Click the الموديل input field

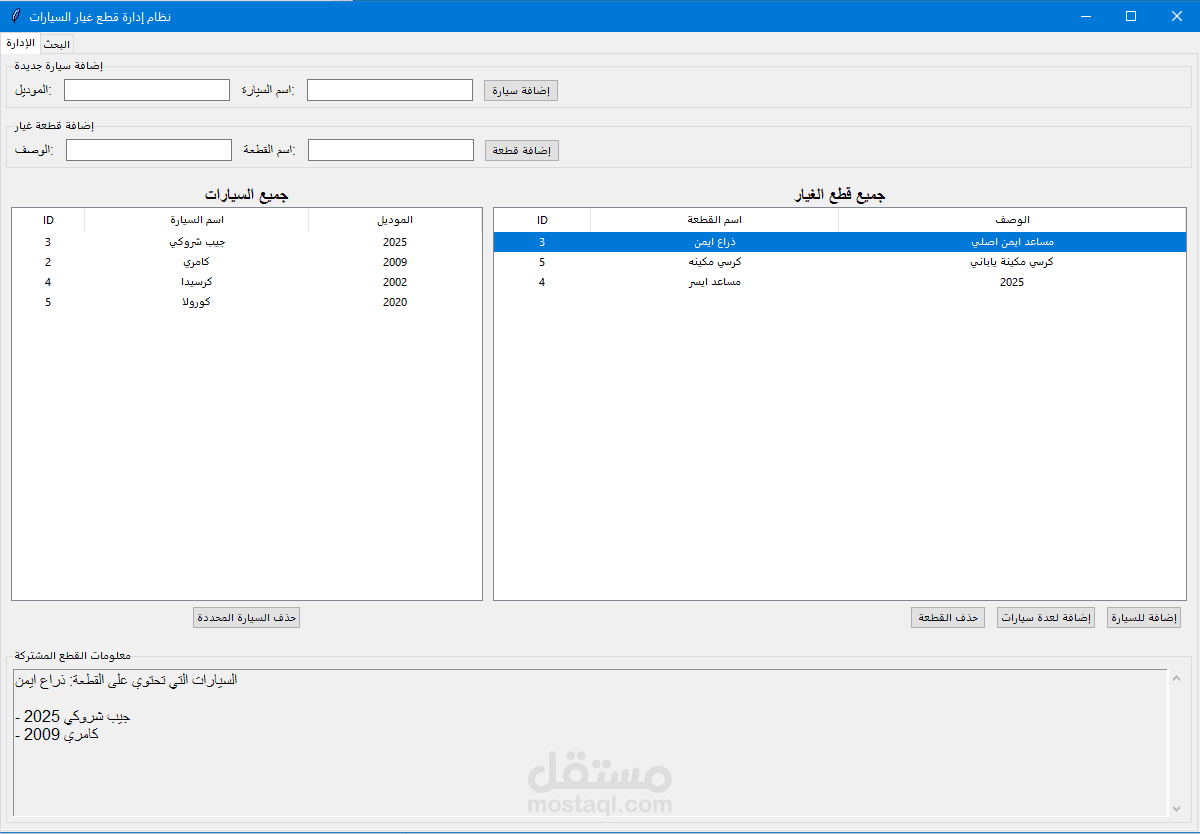click(147, 90)
